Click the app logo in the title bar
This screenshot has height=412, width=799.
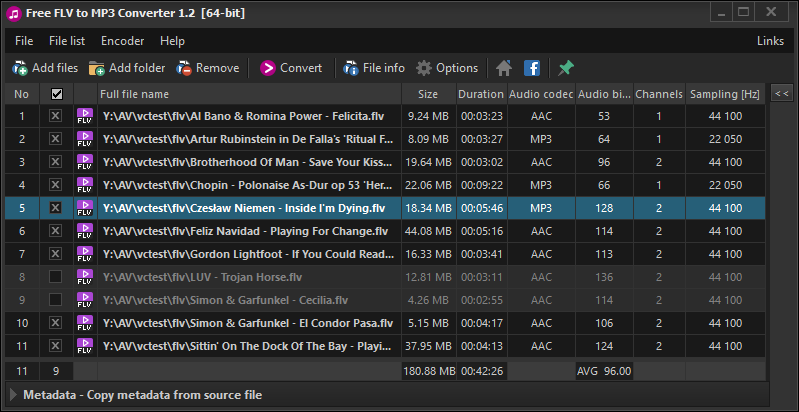[15, 13]
